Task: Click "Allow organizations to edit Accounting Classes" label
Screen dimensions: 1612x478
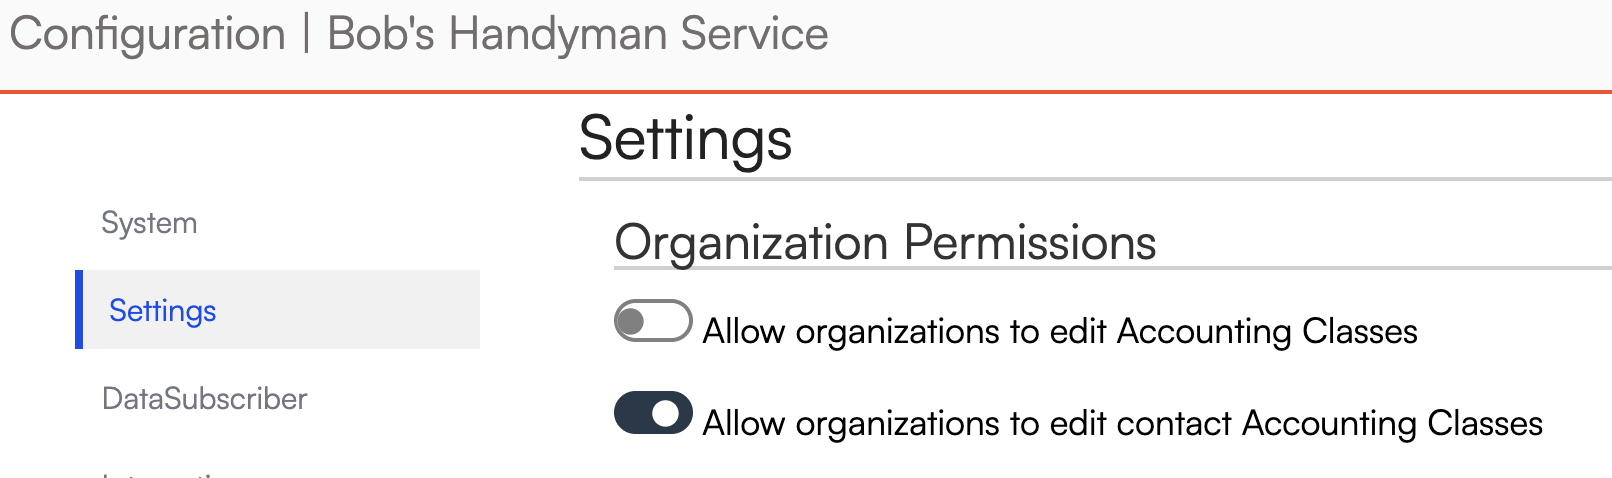Action: [x=1060, y=331]
